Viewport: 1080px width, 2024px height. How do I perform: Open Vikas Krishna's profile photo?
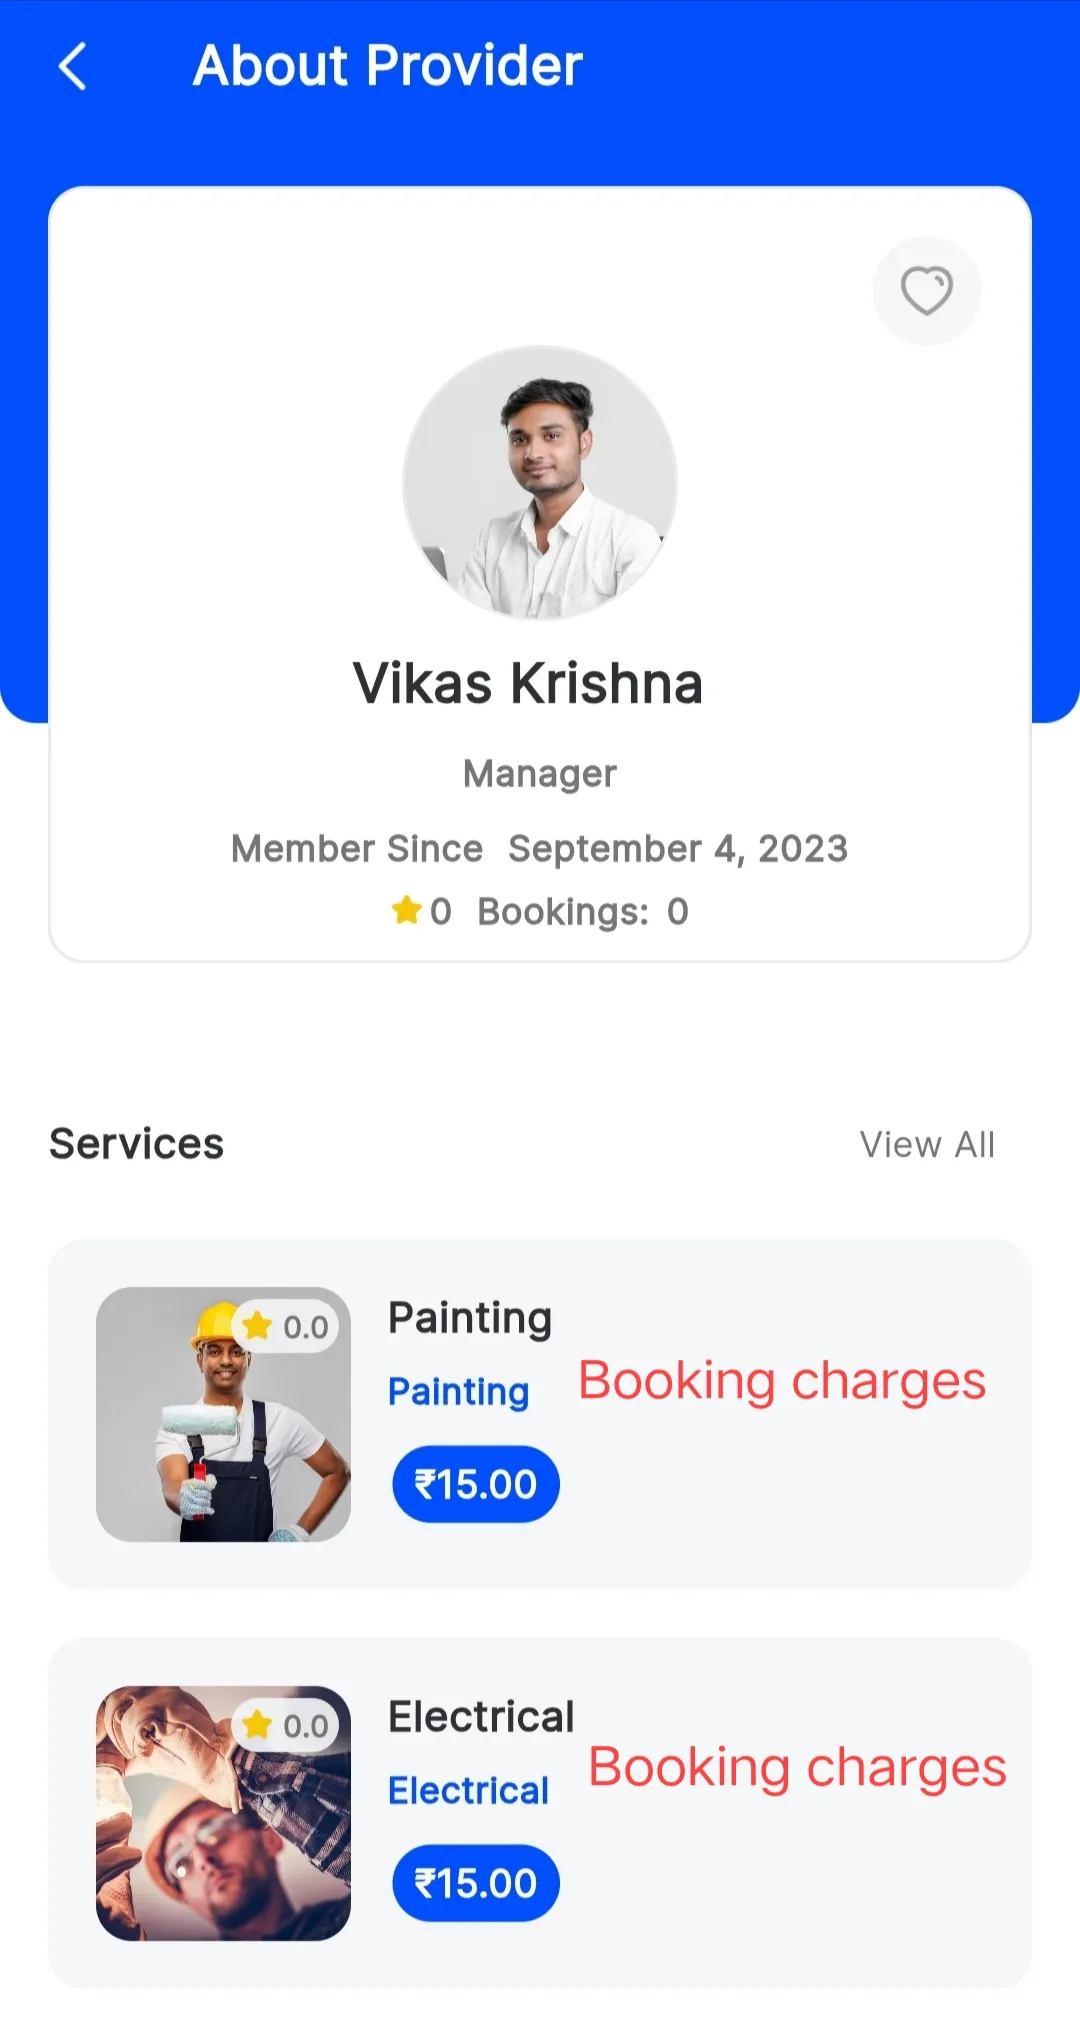click(x=540, y=483)
